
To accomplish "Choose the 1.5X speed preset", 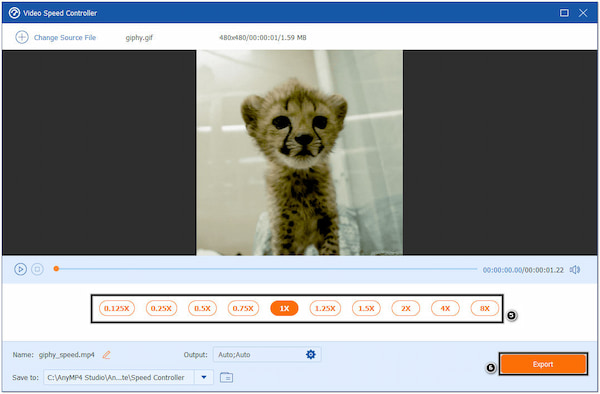I will (x=366, y=308).
